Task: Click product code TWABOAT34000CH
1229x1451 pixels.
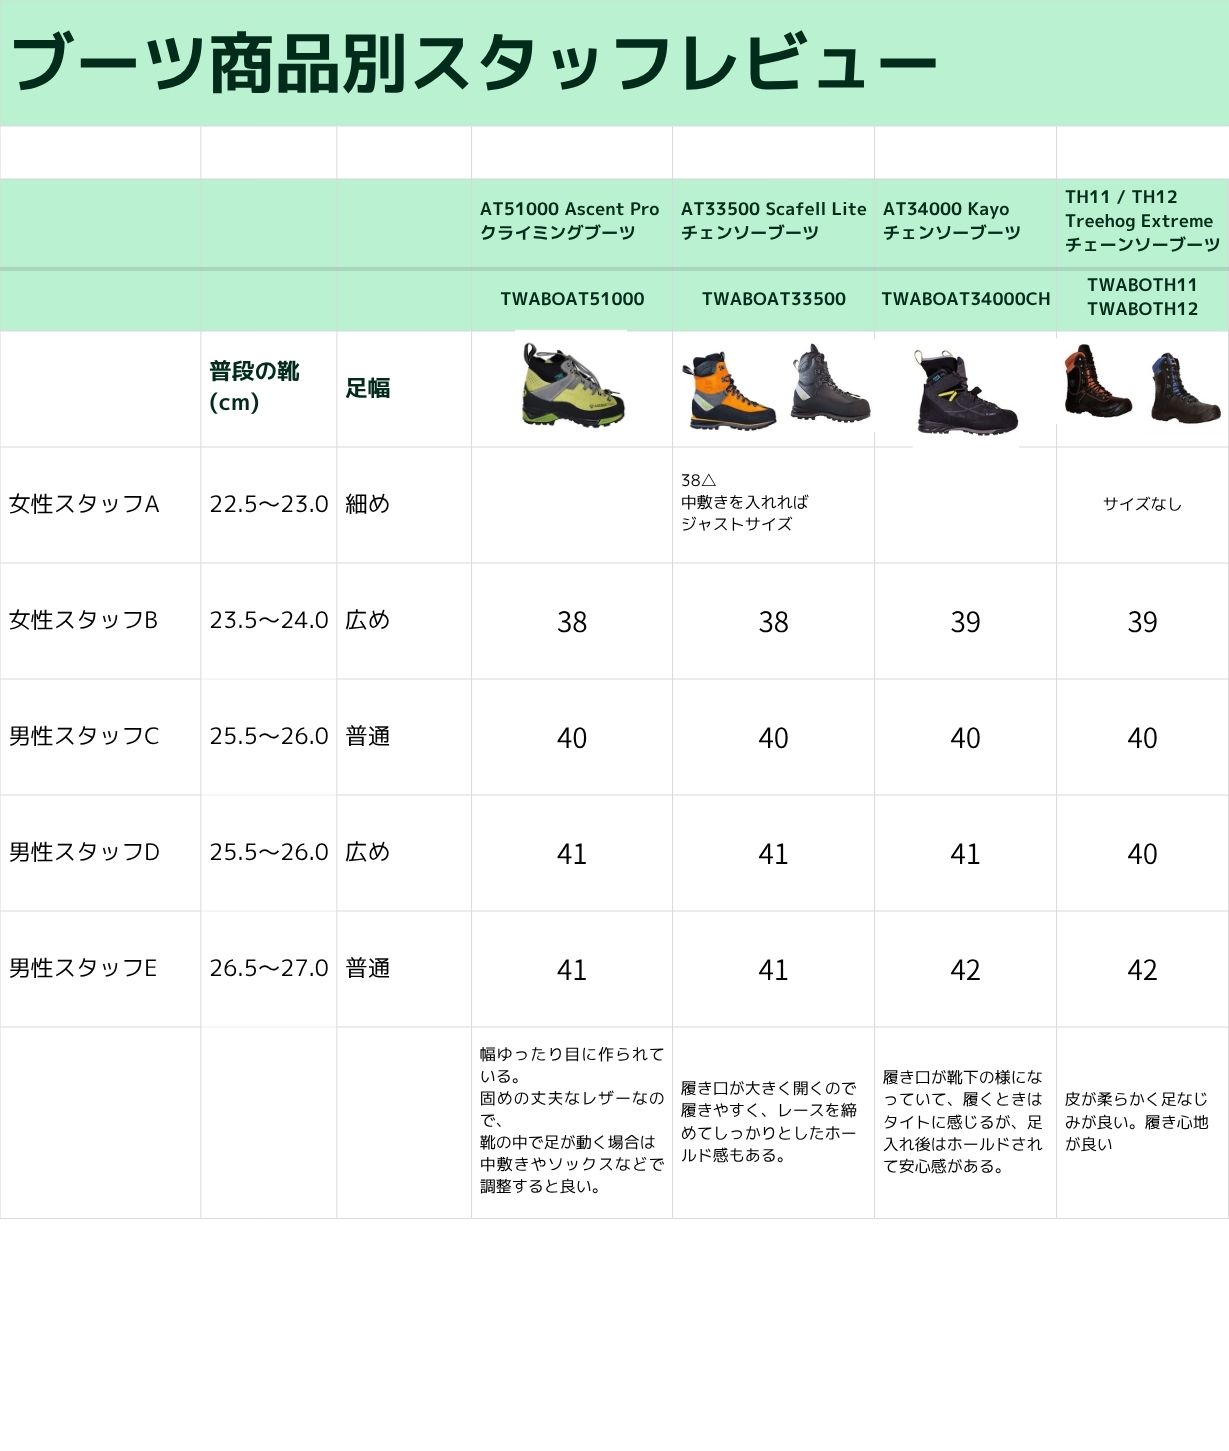Action: pos(965,299)
